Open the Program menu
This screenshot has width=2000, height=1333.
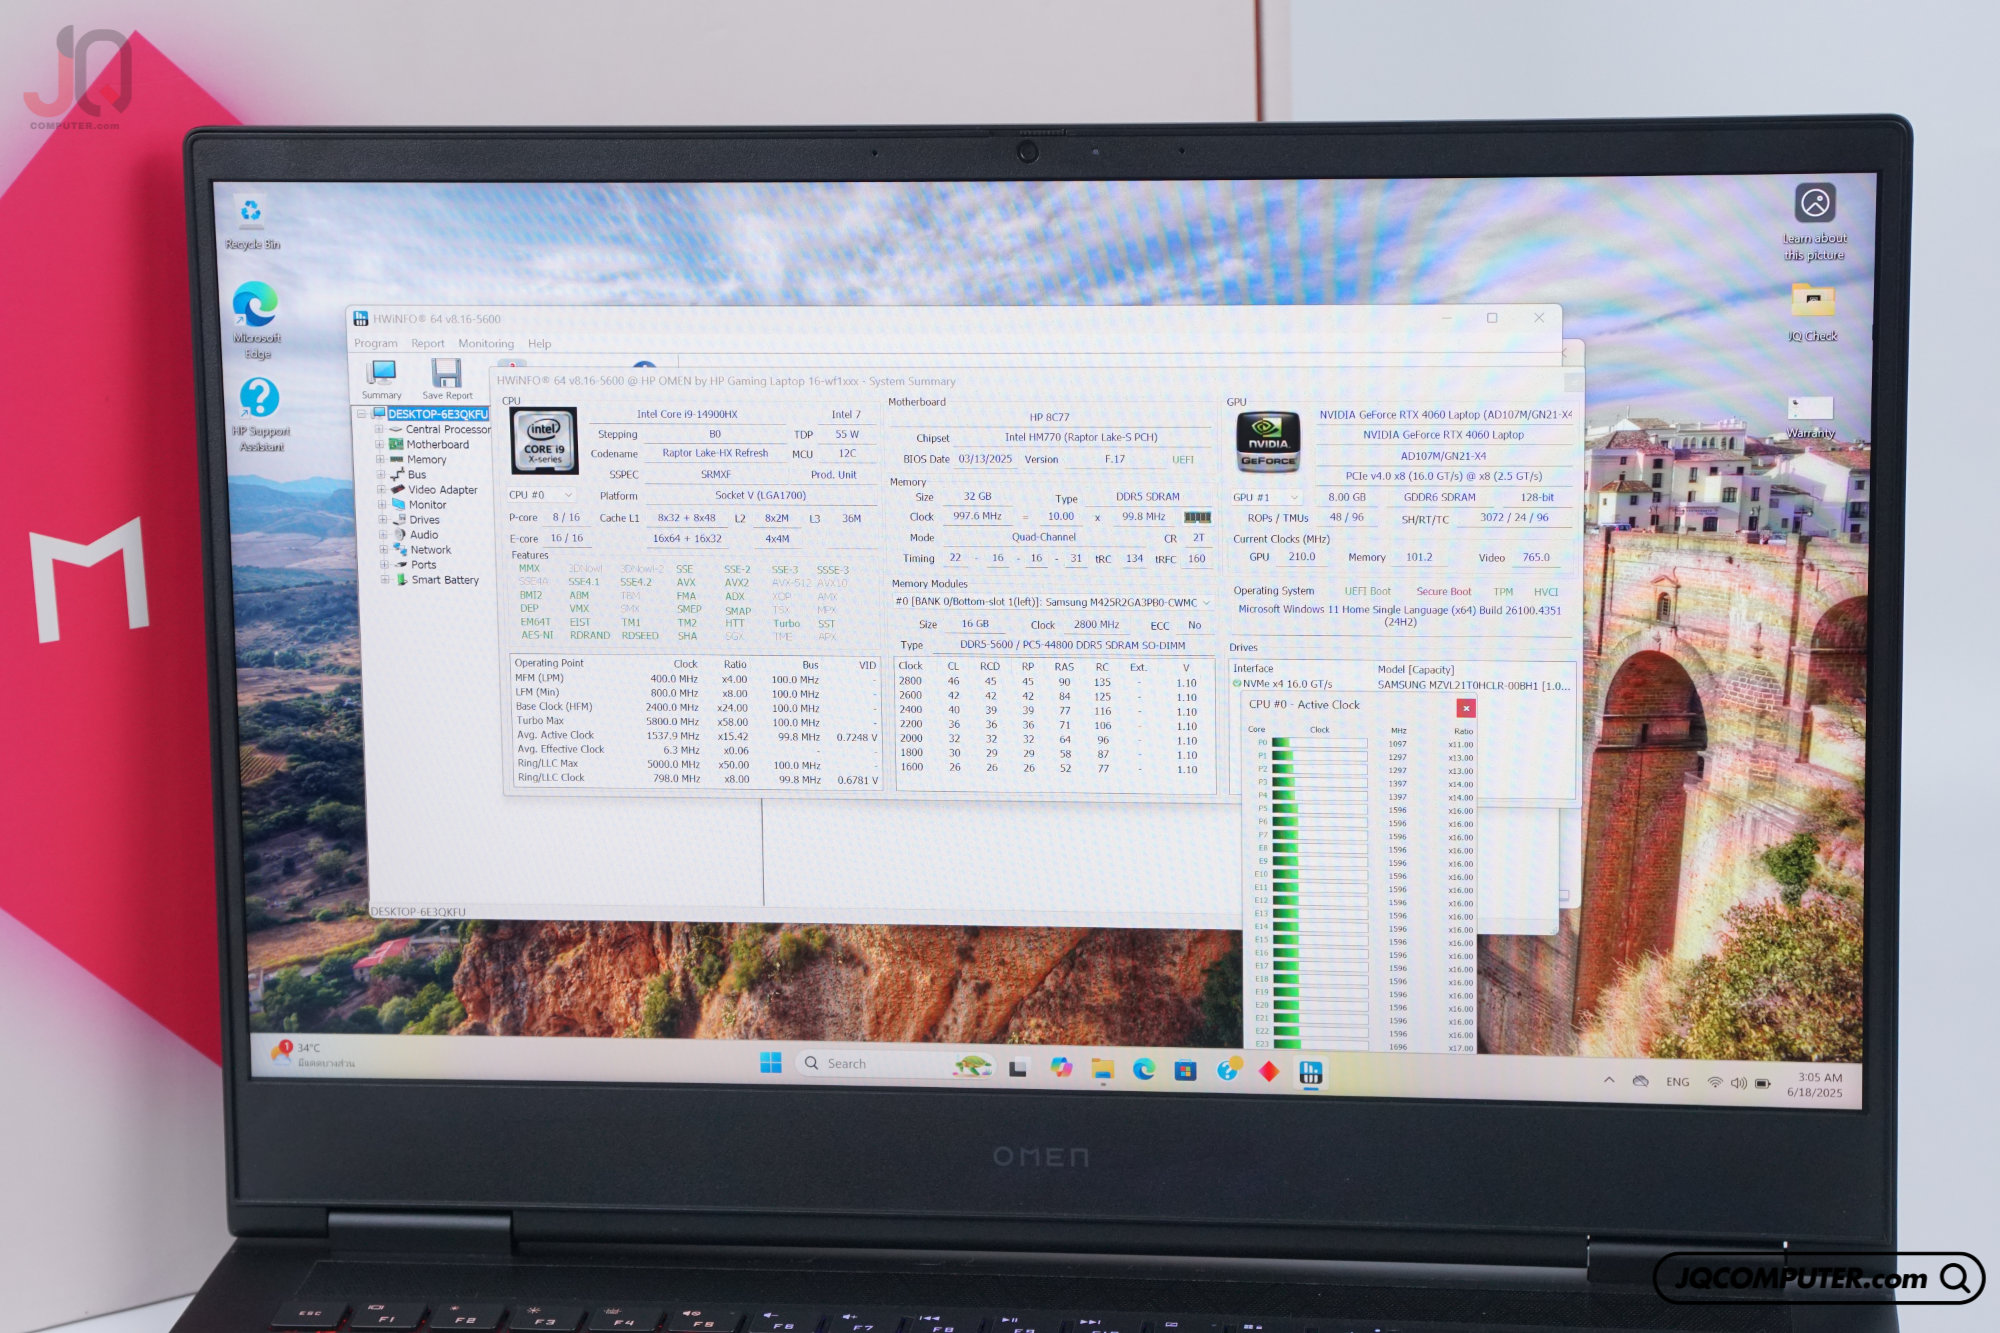(x=375, y=343)
